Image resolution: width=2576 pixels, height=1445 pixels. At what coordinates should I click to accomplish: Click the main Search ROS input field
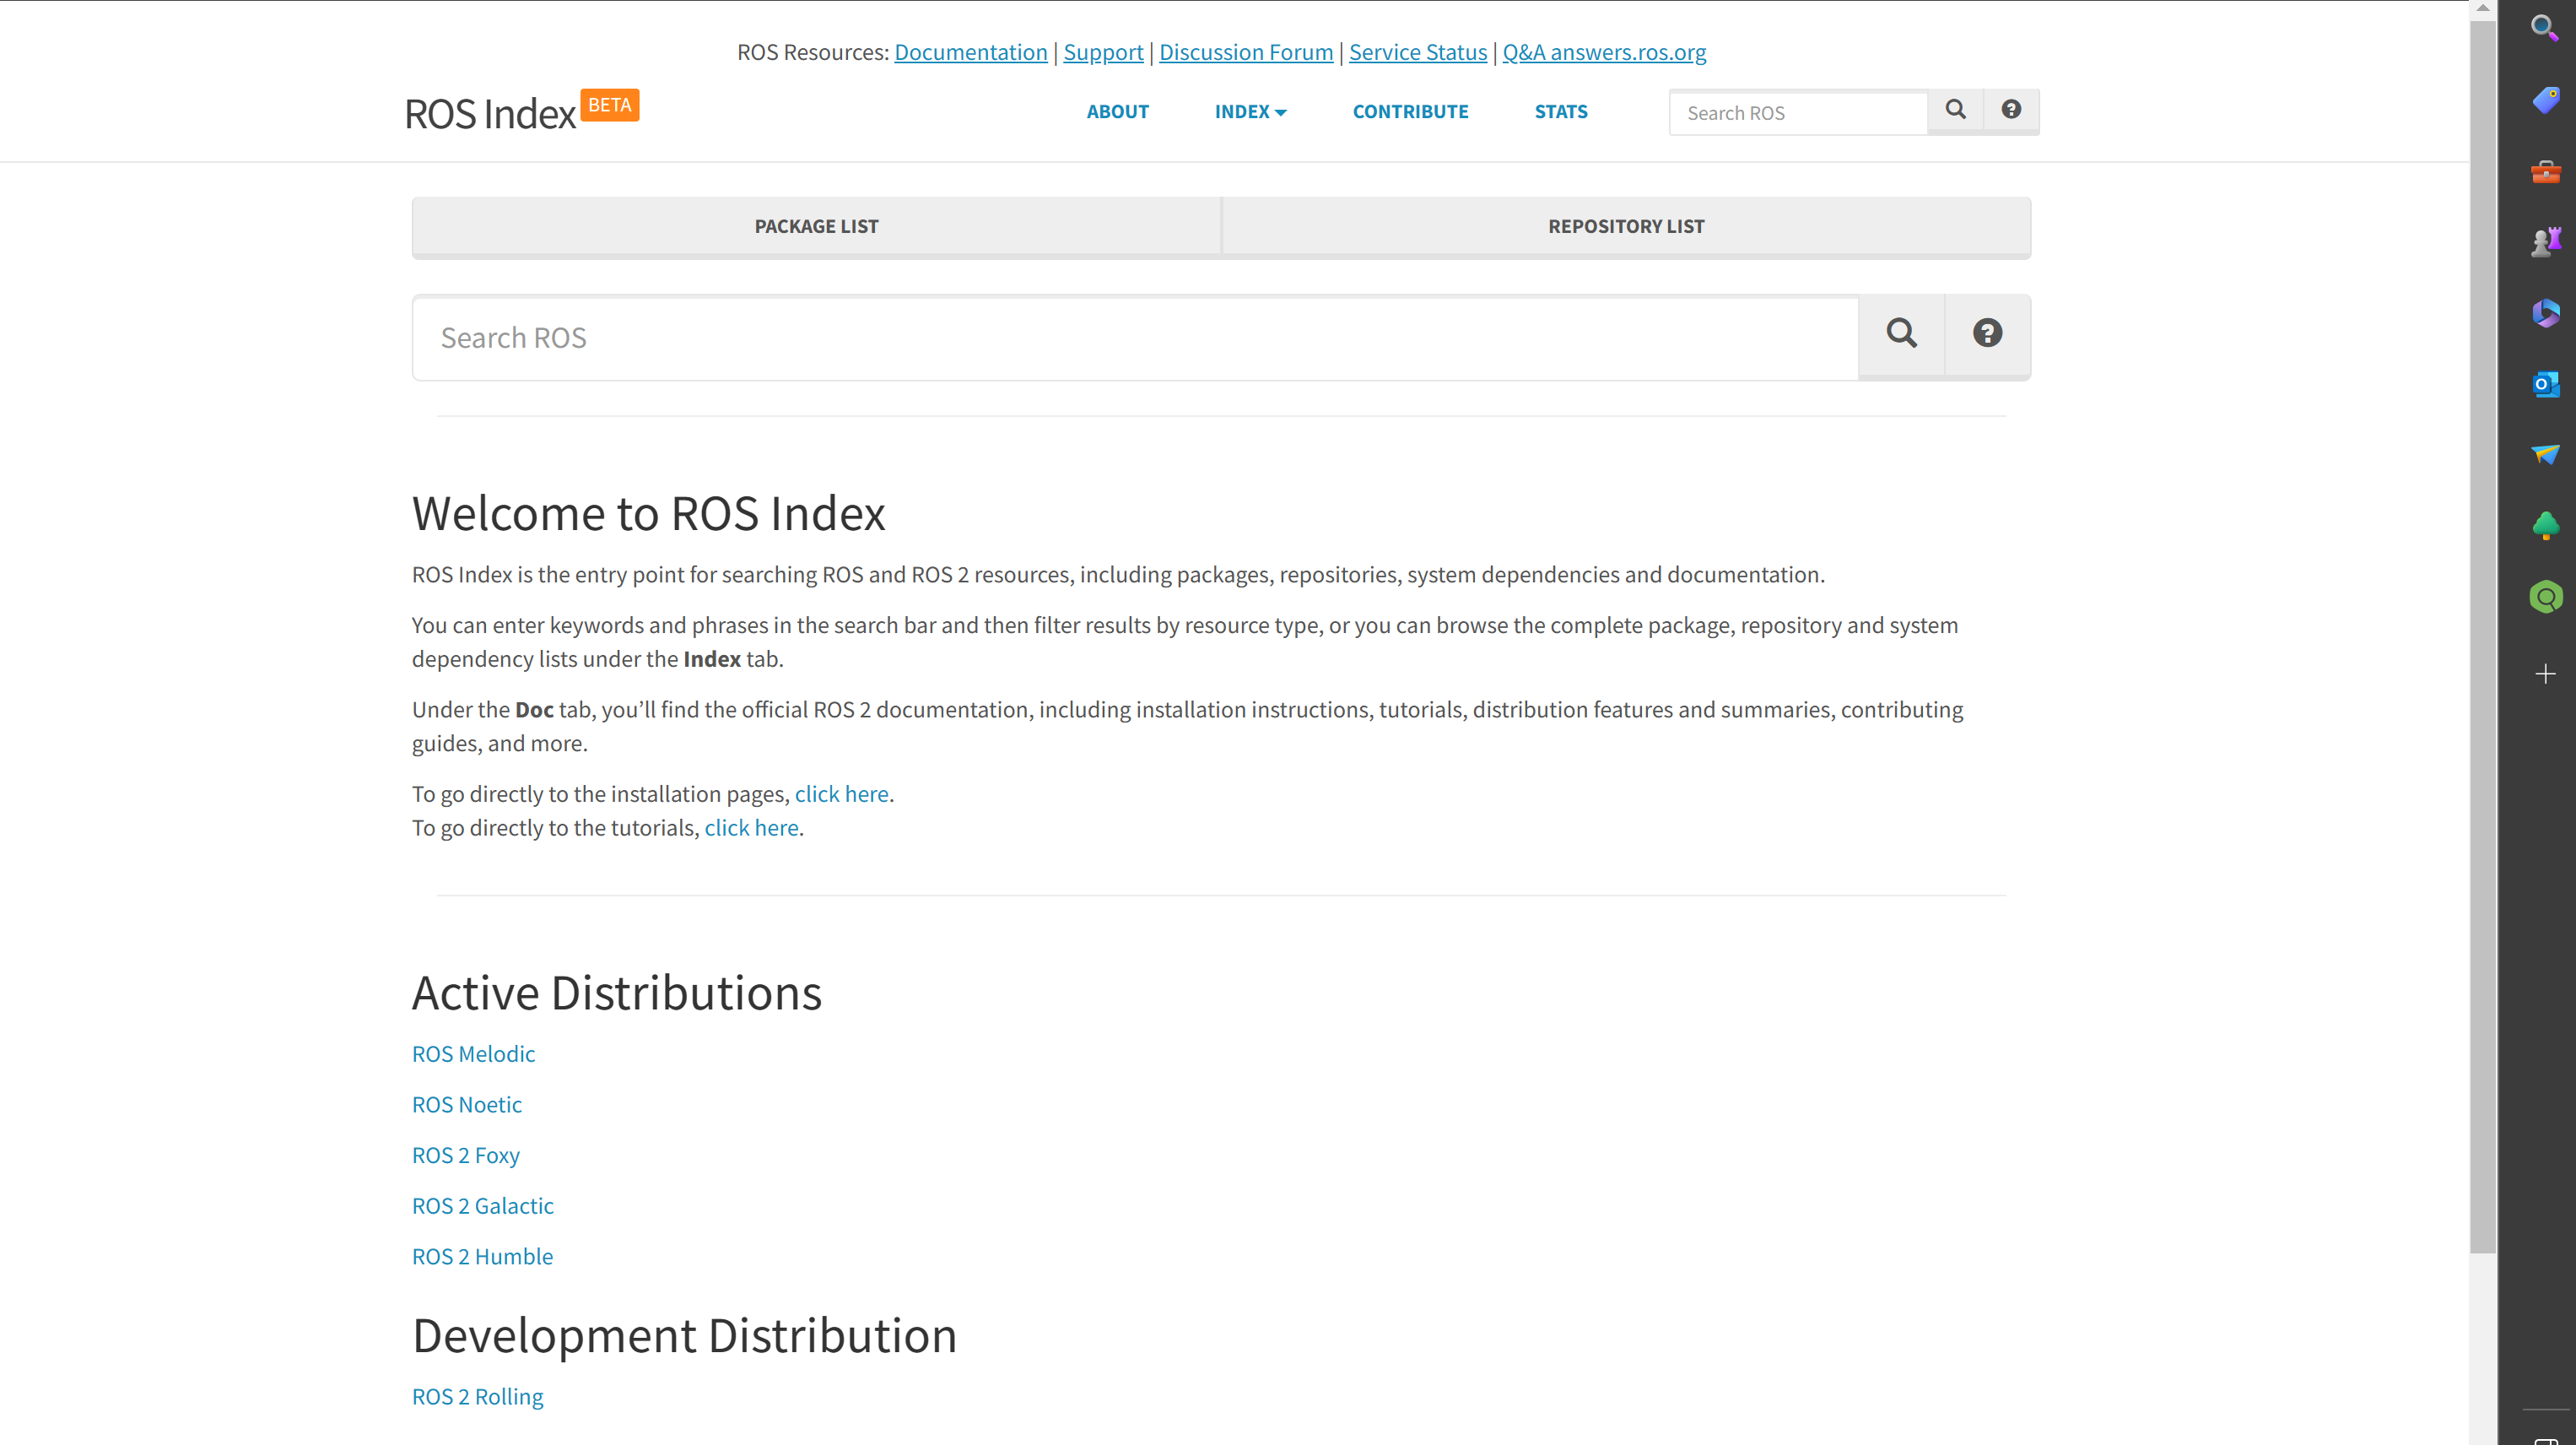[x=1135, y=338]
